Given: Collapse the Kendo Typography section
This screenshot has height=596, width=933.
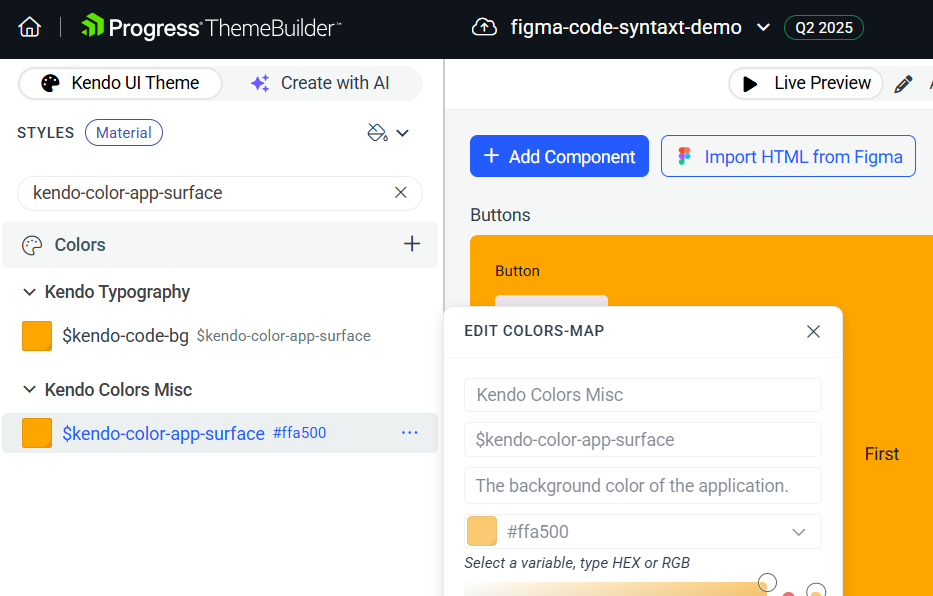Looking at the screenshot, I should (29, 292).
